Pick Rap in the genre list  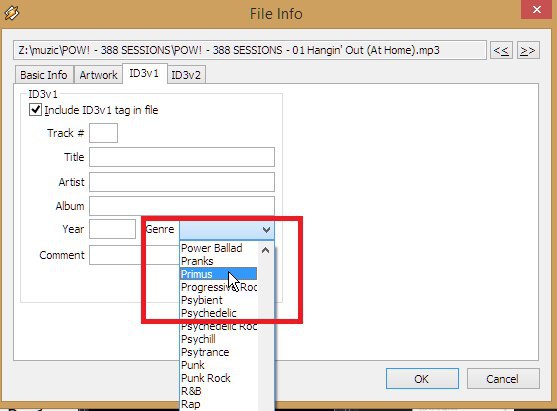click(218, 404)
